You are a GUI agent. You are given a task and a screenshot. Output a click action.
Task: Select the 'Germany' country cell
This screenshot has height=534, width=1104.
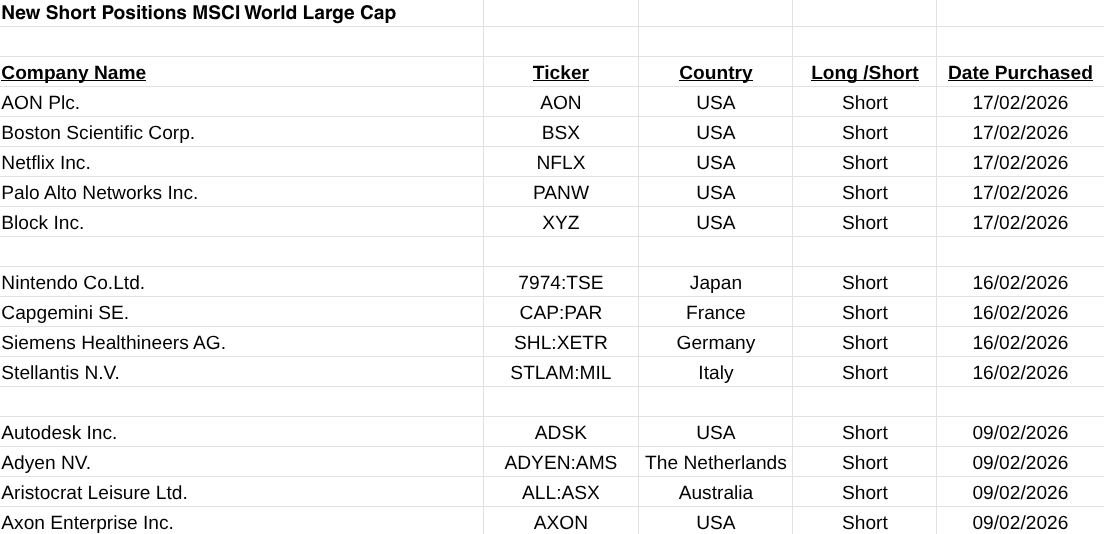pos(715,343)
